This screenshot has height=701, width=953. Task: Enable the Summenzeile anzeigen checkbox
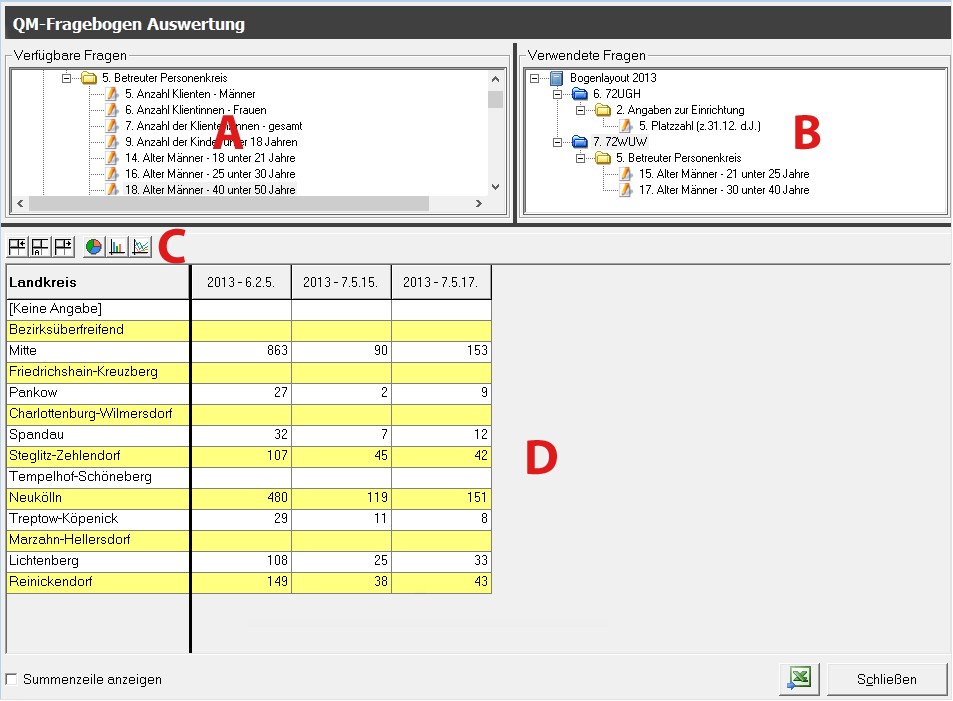pos(12,679)
